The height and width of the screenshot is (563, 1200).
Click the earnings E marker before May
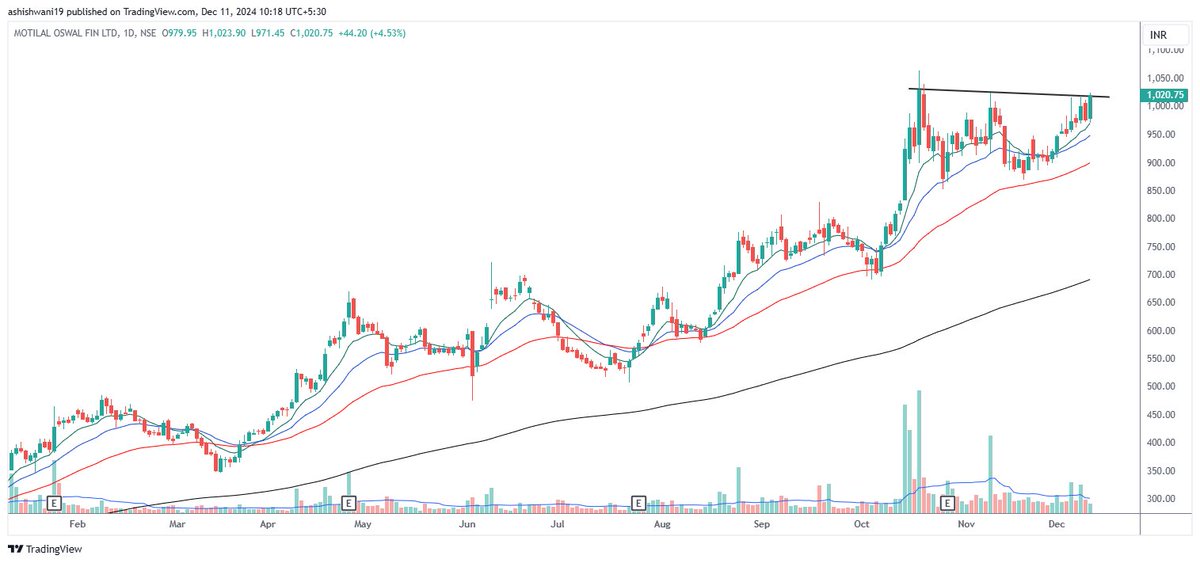click(x=349, y=502)
